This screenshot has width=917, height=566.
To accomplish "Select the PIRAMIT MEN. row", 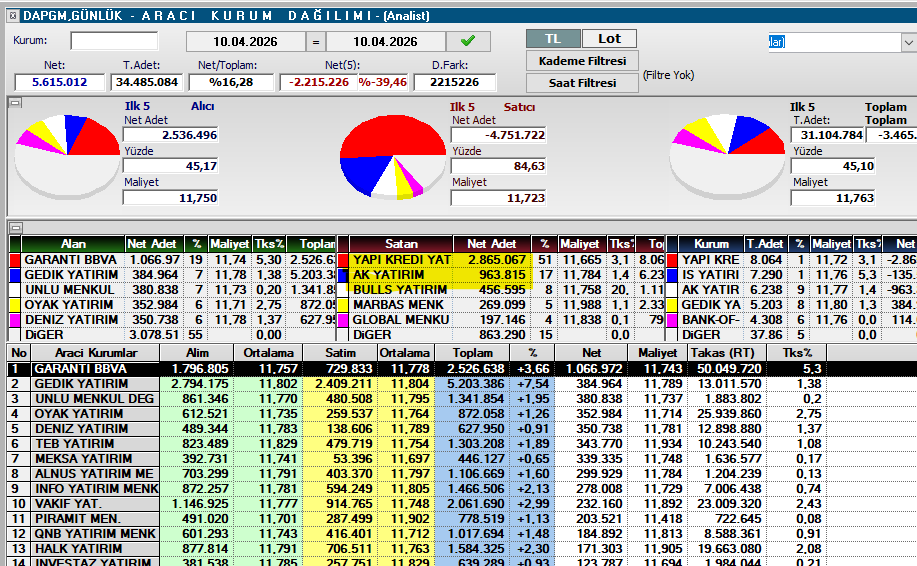I will click(462, 519).
